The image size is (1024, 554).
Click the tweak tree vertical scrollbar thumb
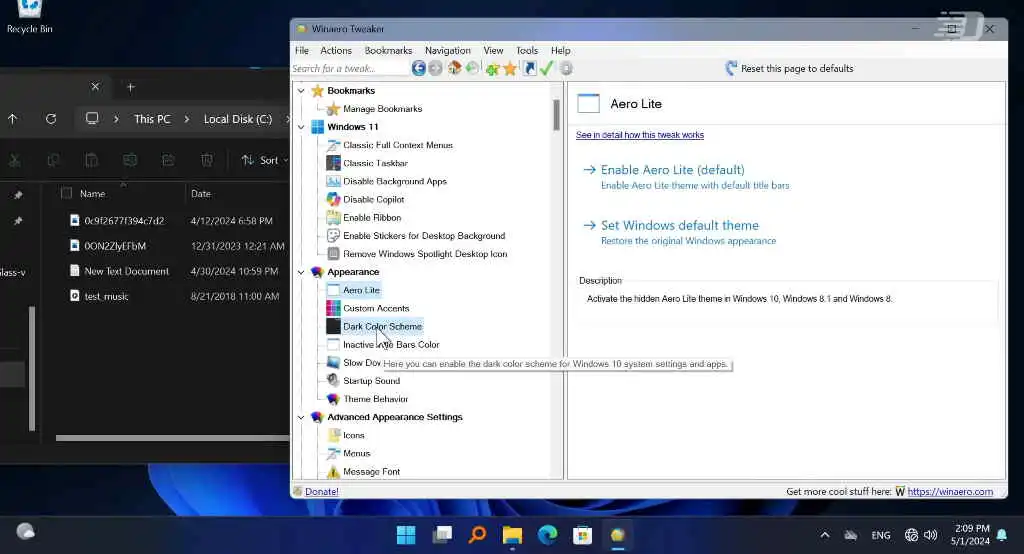pyautogui.click(x=556, y=115)
